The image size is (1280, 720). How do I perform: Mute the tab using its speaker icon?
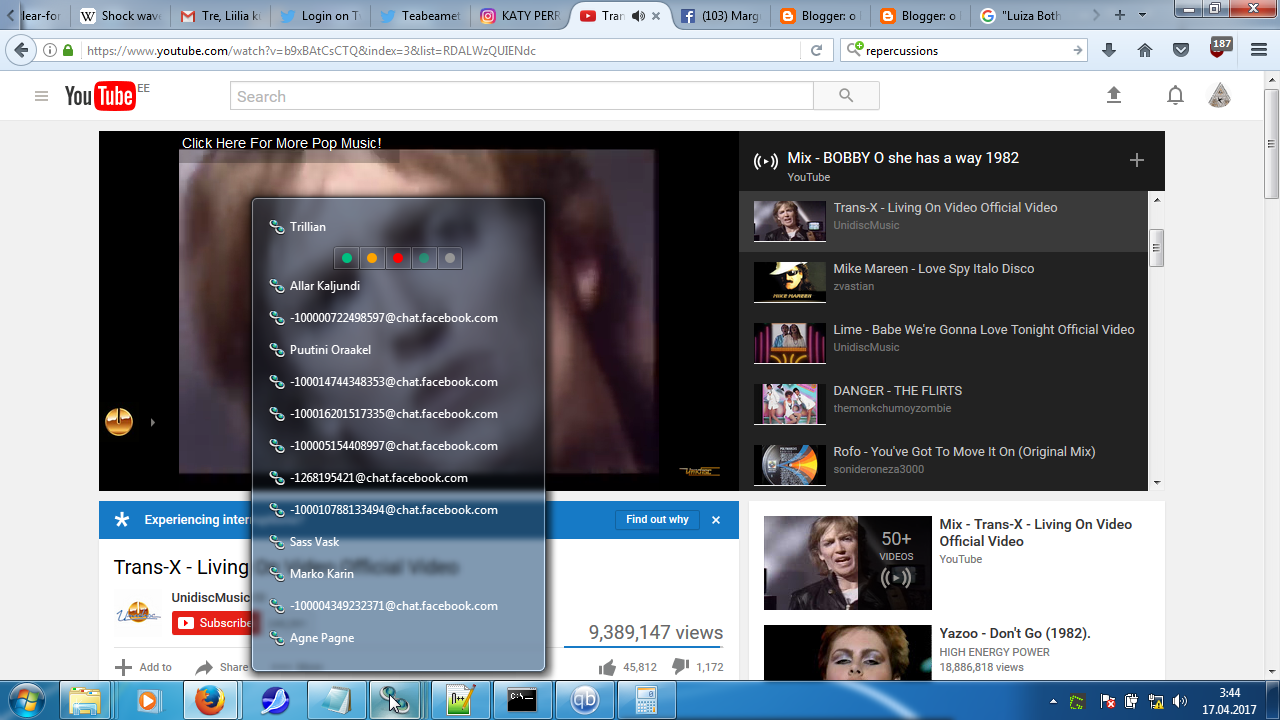click(x=639, y=16)
